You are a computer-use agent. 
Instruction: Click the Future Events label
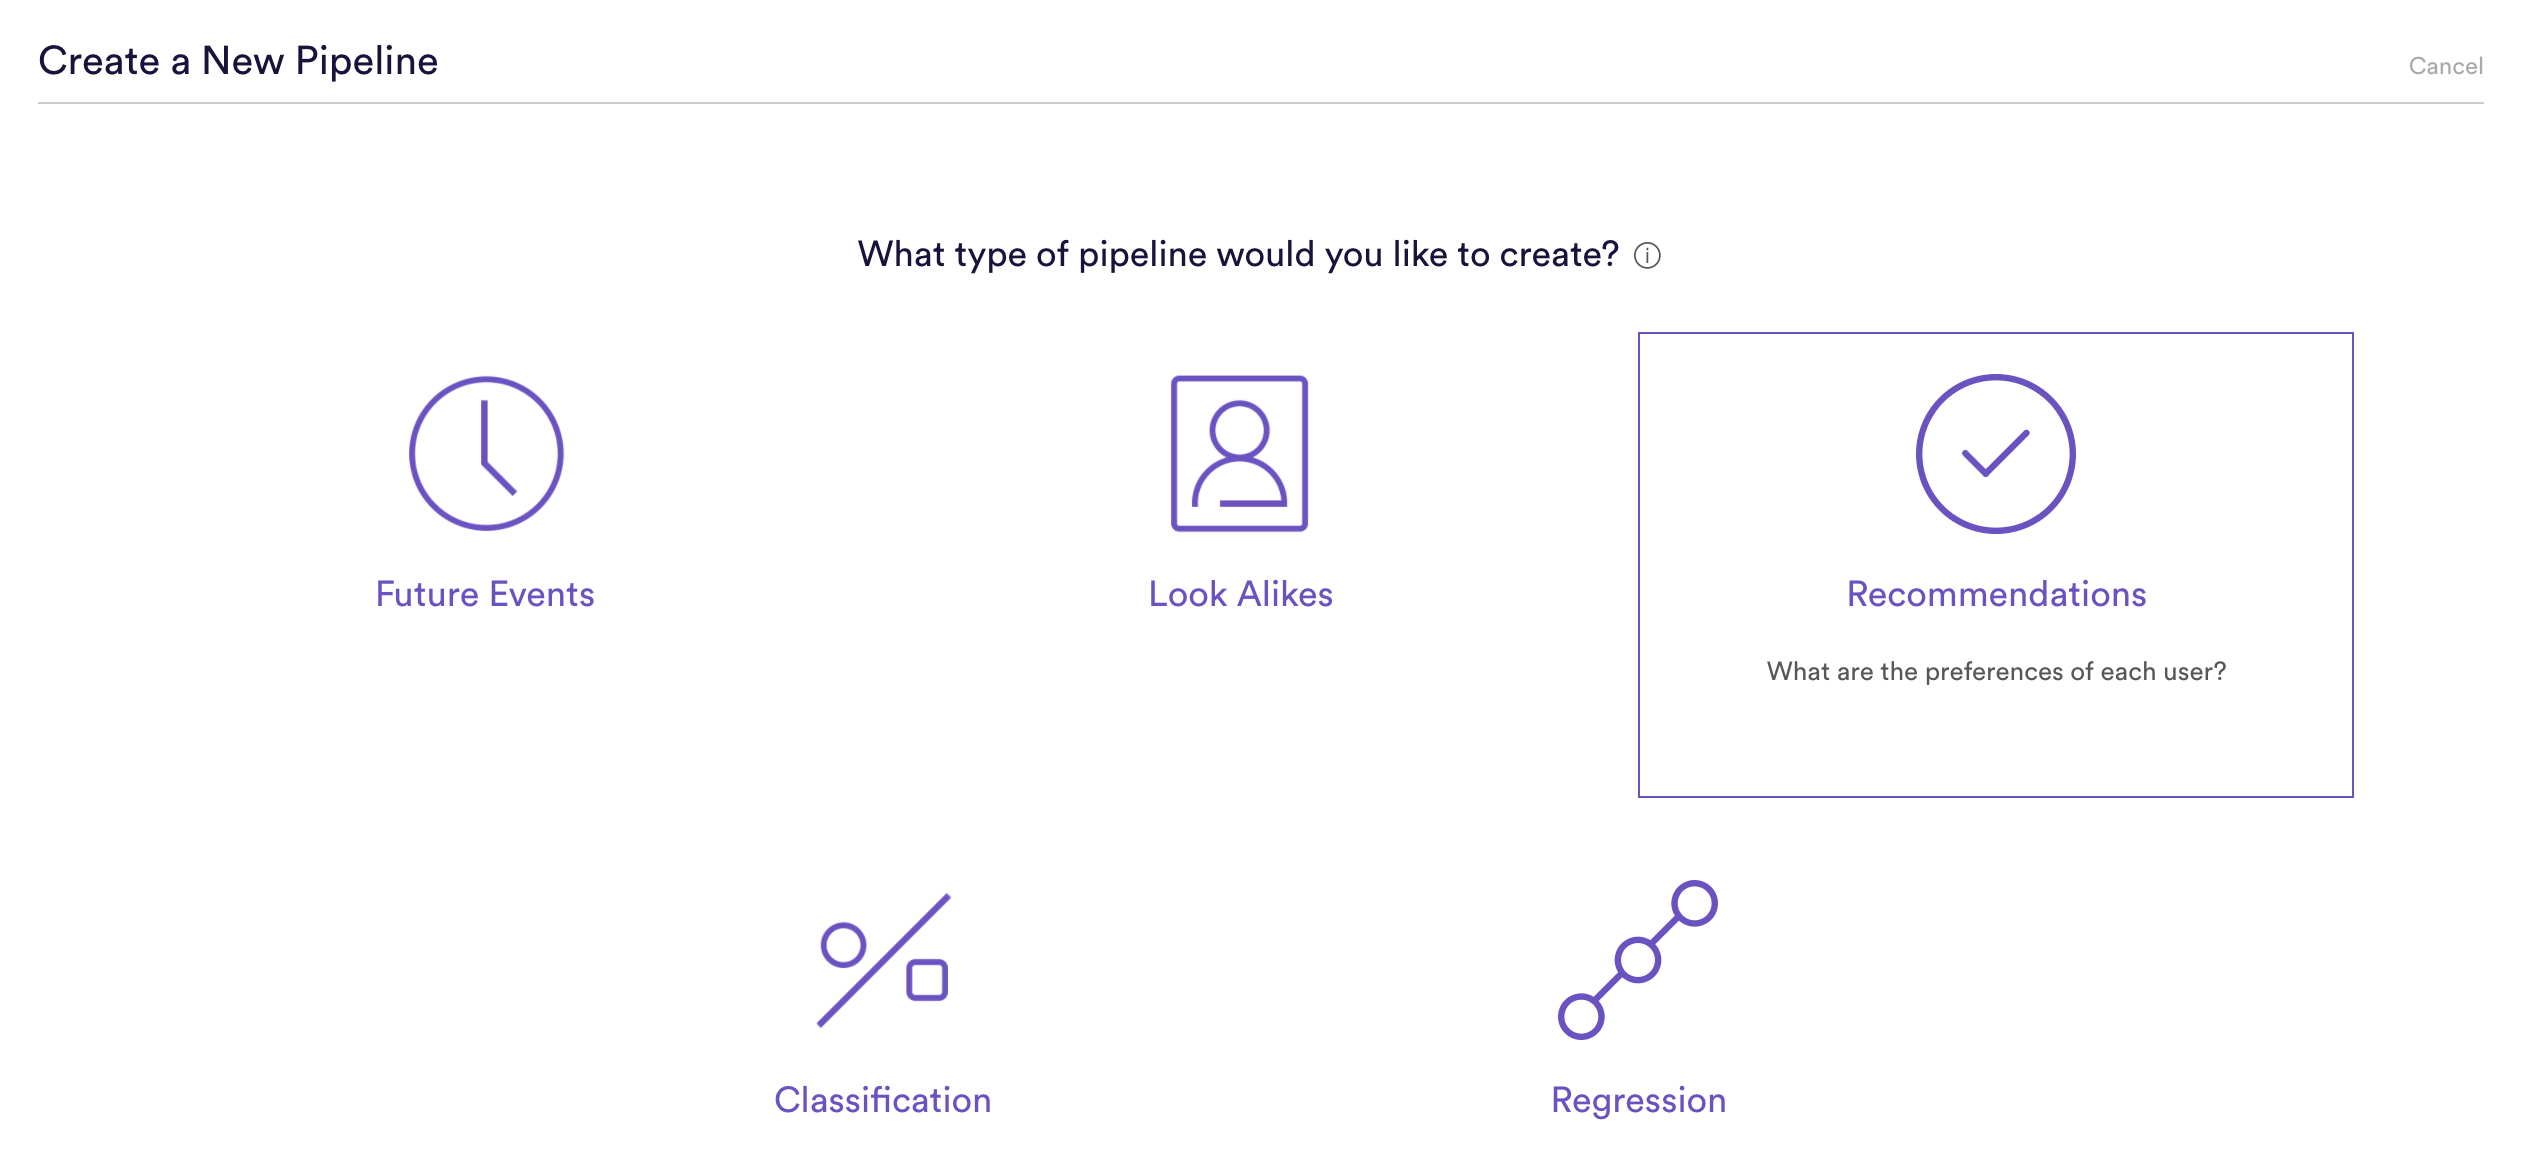[x=485, y=594]
